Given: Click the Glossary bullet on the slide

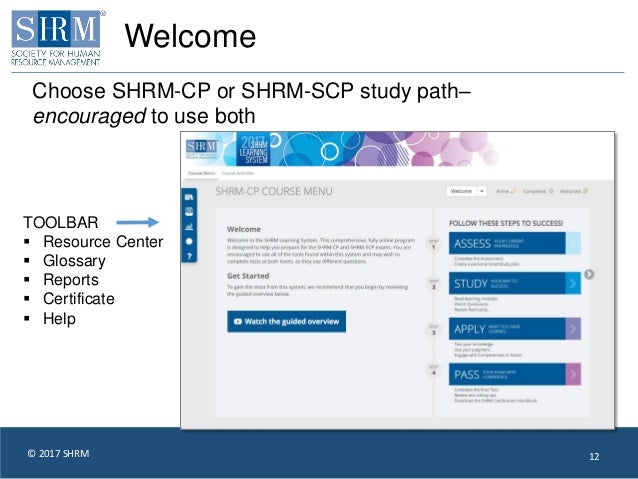Looking at the screenshot, I should [x=74, y=261].
